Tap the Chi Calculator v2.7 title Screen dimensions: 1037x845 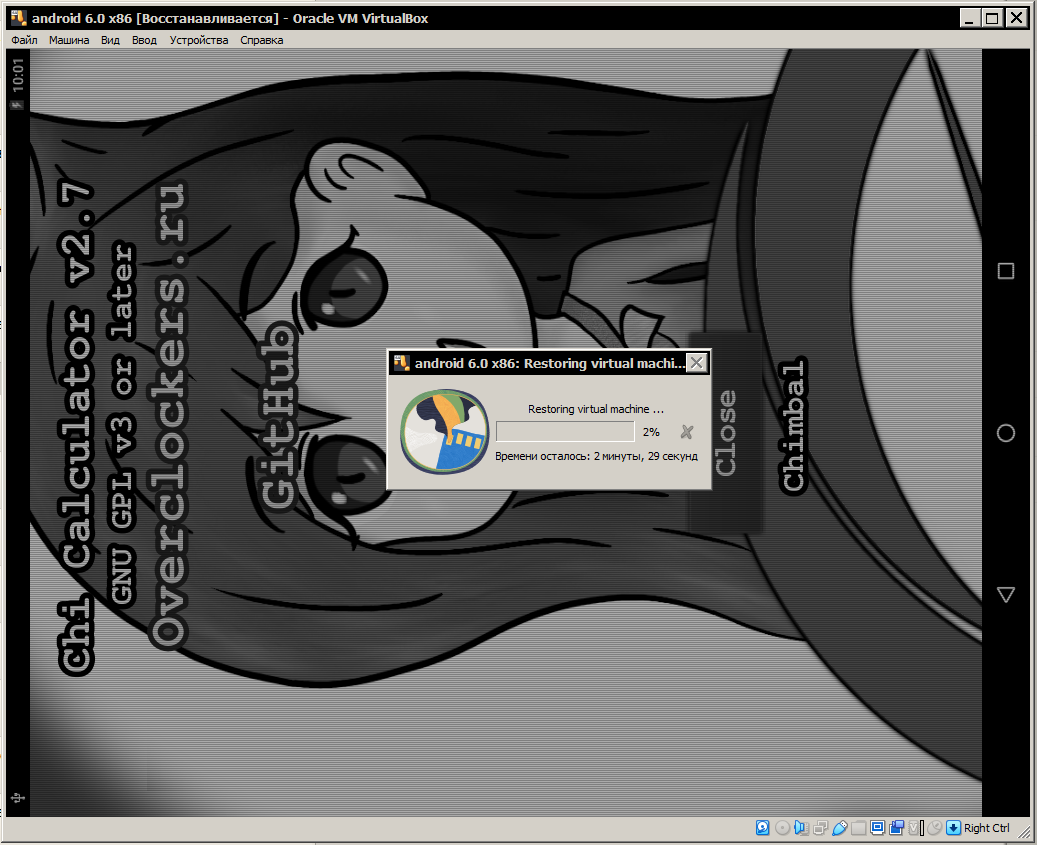76,428
